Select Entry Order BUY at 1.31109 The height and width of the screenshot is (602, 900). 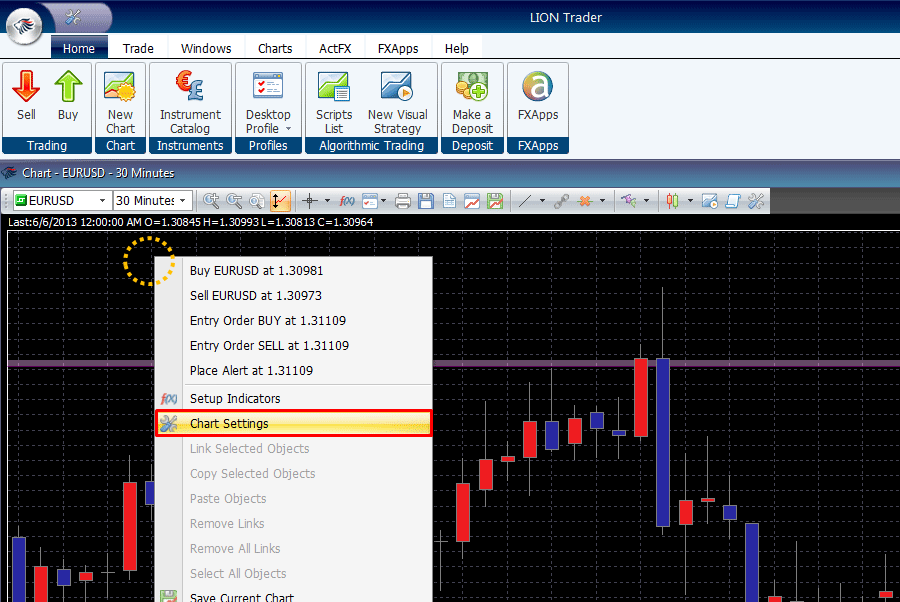[x=294, y=320]
